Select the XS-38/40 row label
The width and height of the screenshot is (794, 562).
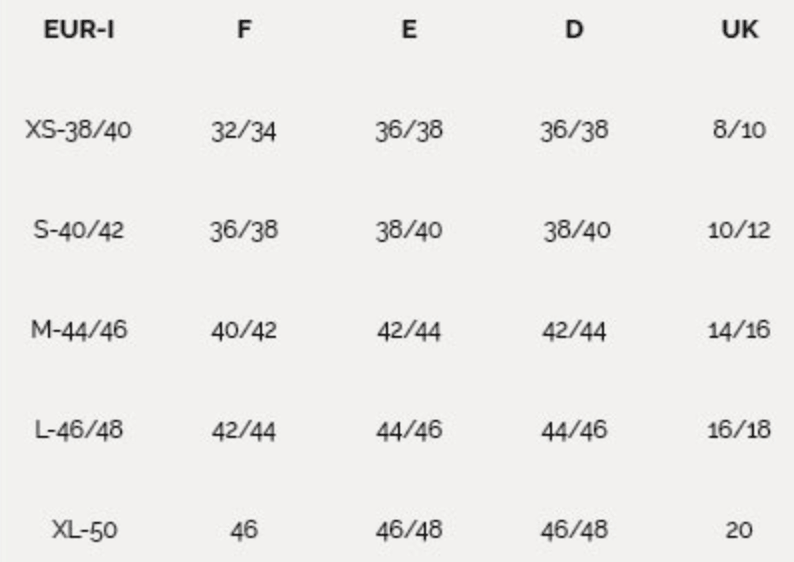[79, 130]
